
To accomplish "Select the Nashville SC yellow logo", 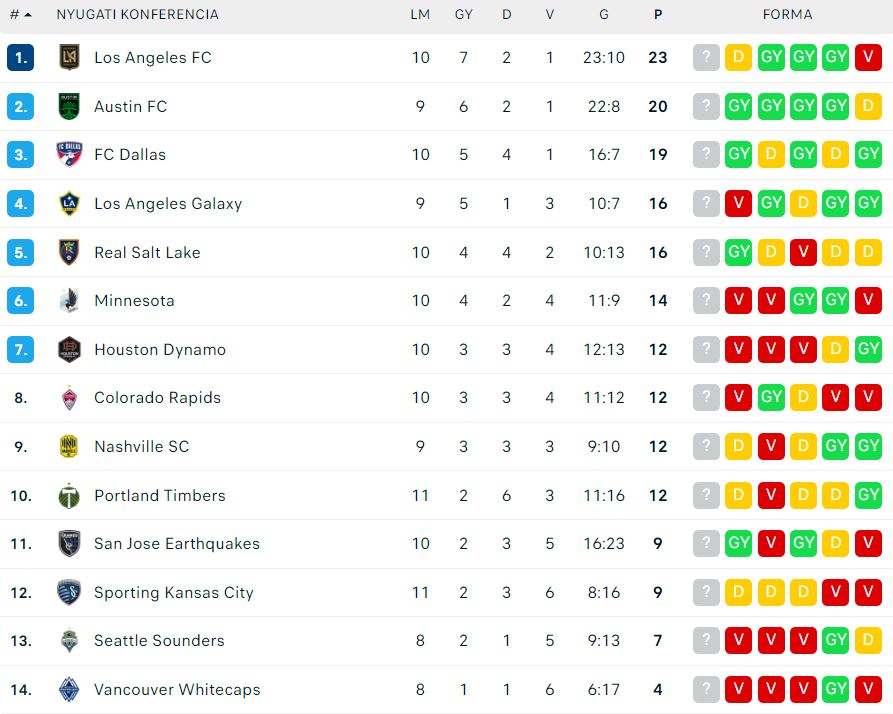I will coord(69,446).
